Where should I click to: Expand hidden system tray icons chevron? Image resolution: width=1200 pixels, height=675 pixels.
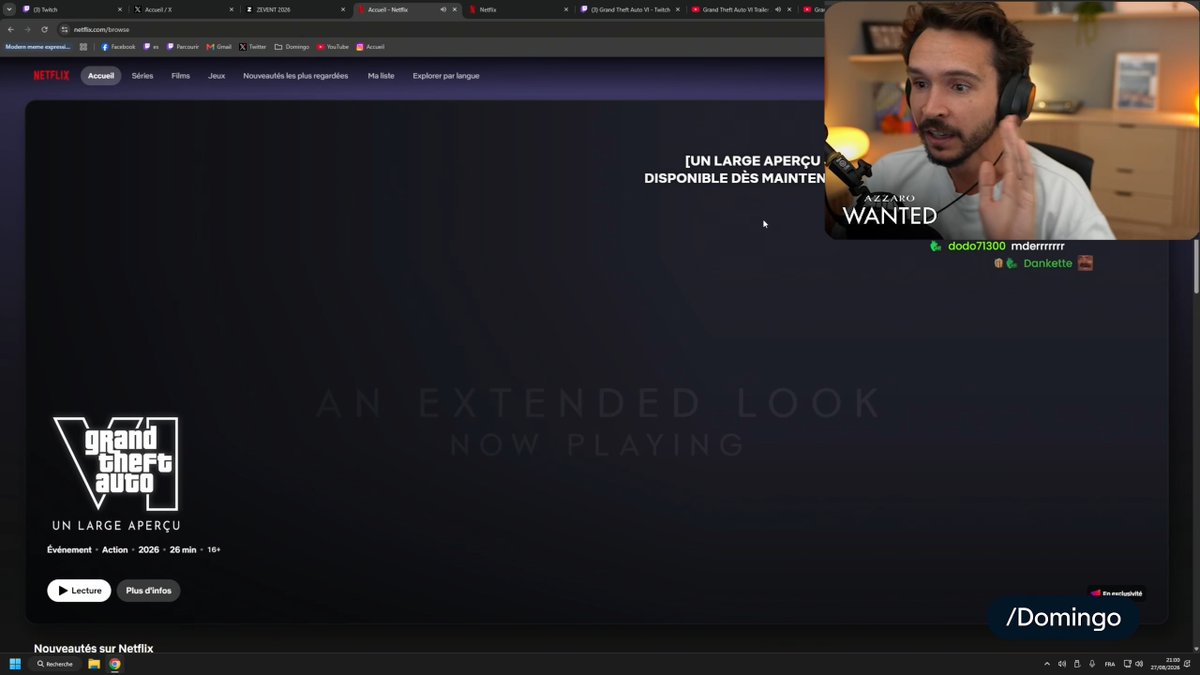tap(1047, 664)
